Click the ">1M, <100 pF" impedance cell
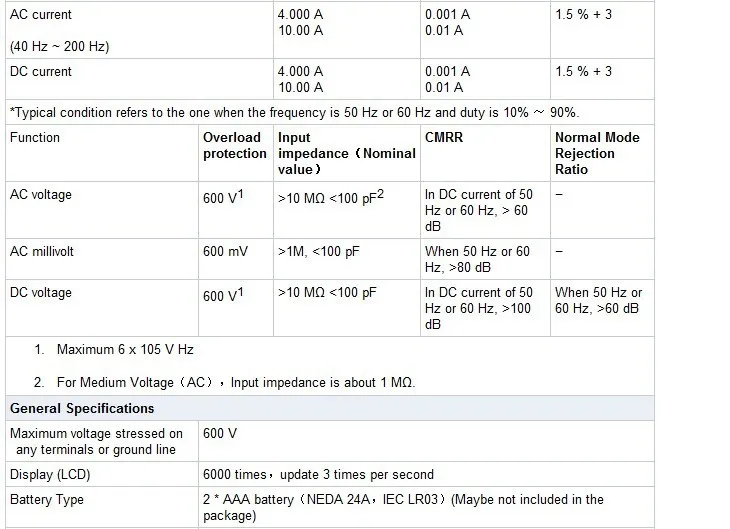730x529 pixels. click(318, 252)
